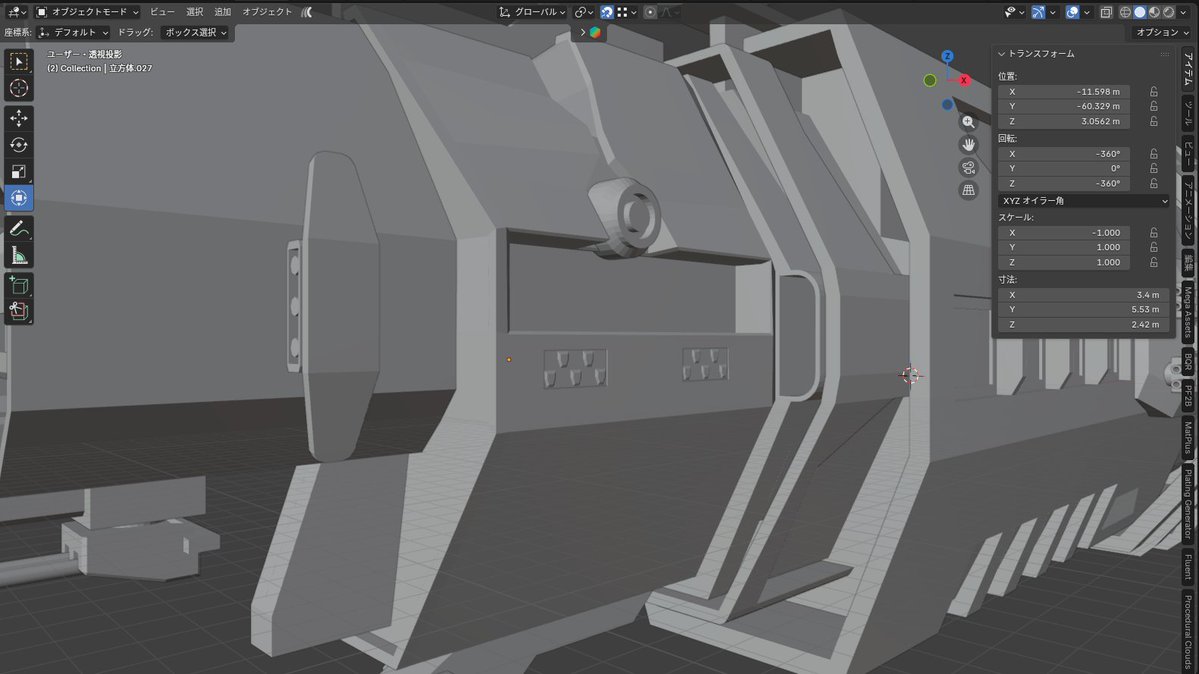Image resolution: width=1199 pixels, height=674 pixels.
Task: Open the オブジェクト menu
Action: click(x=267, y=11)
